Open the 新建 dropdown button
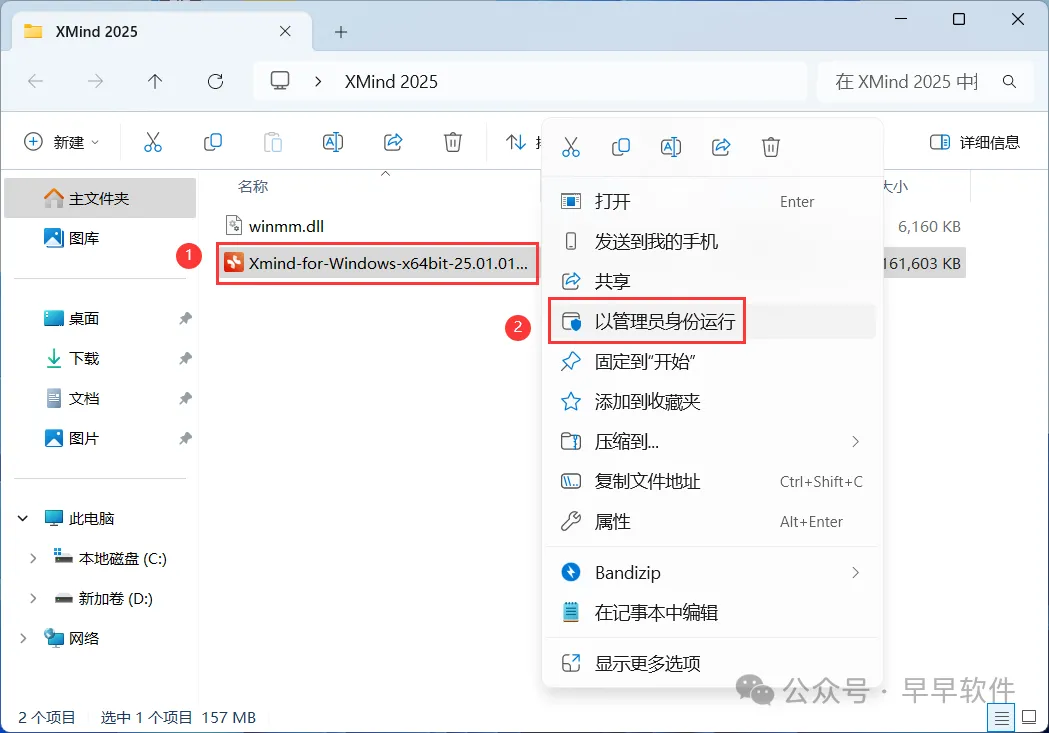This screenshot has width=1049, height=733. [62, 142]
